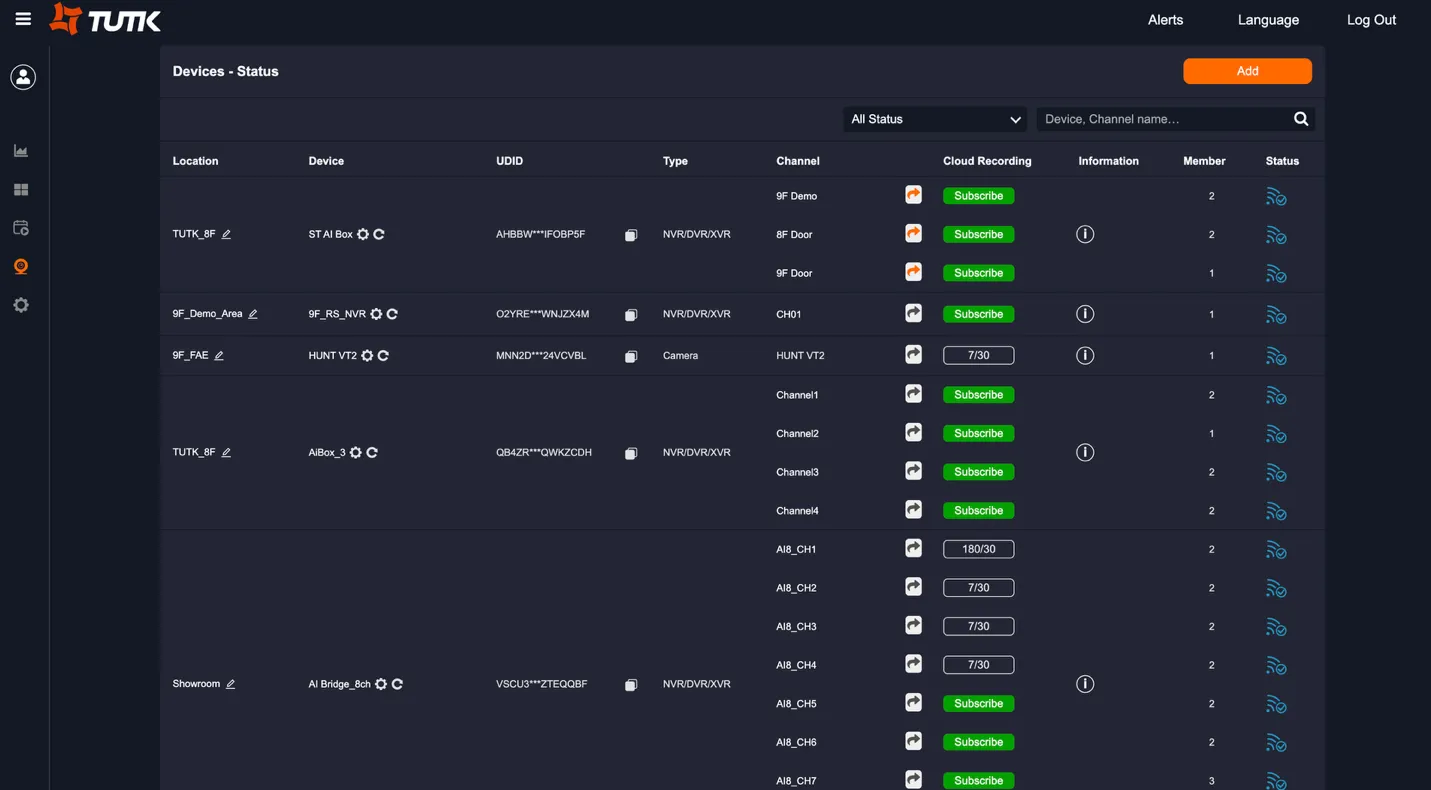Expand the hamburger navigation menu
This screenshot has height=790, width=1431.
(x=22, y=18)
